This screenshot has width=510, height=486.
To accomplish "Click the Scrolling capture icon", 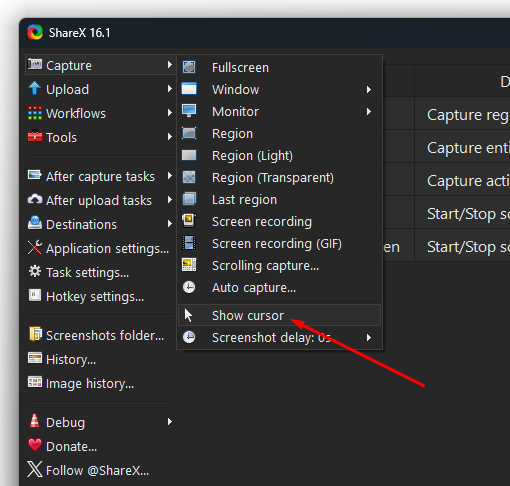I will (189, 265).
